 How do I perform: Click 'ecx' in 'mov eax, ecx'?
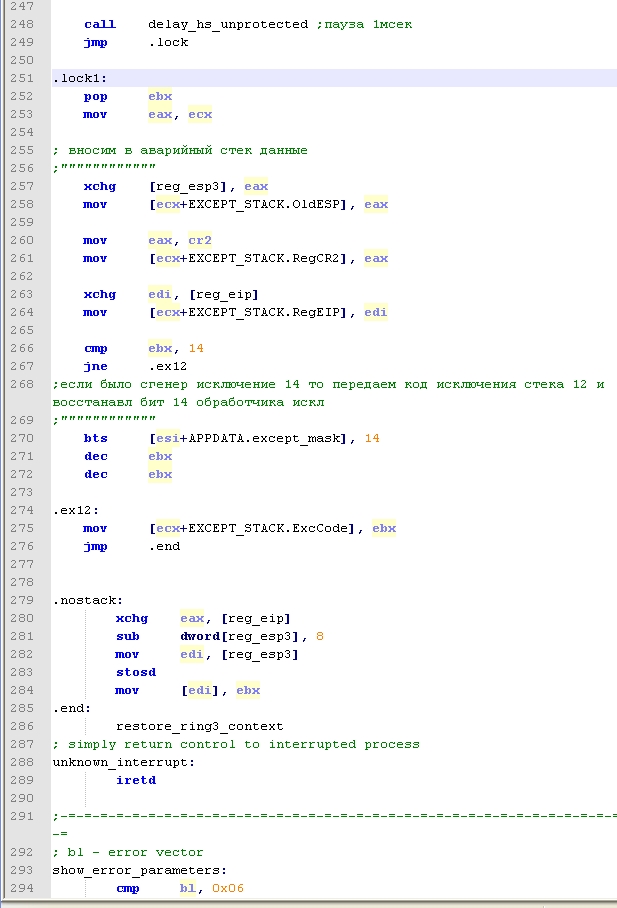(x=200, y=115)
